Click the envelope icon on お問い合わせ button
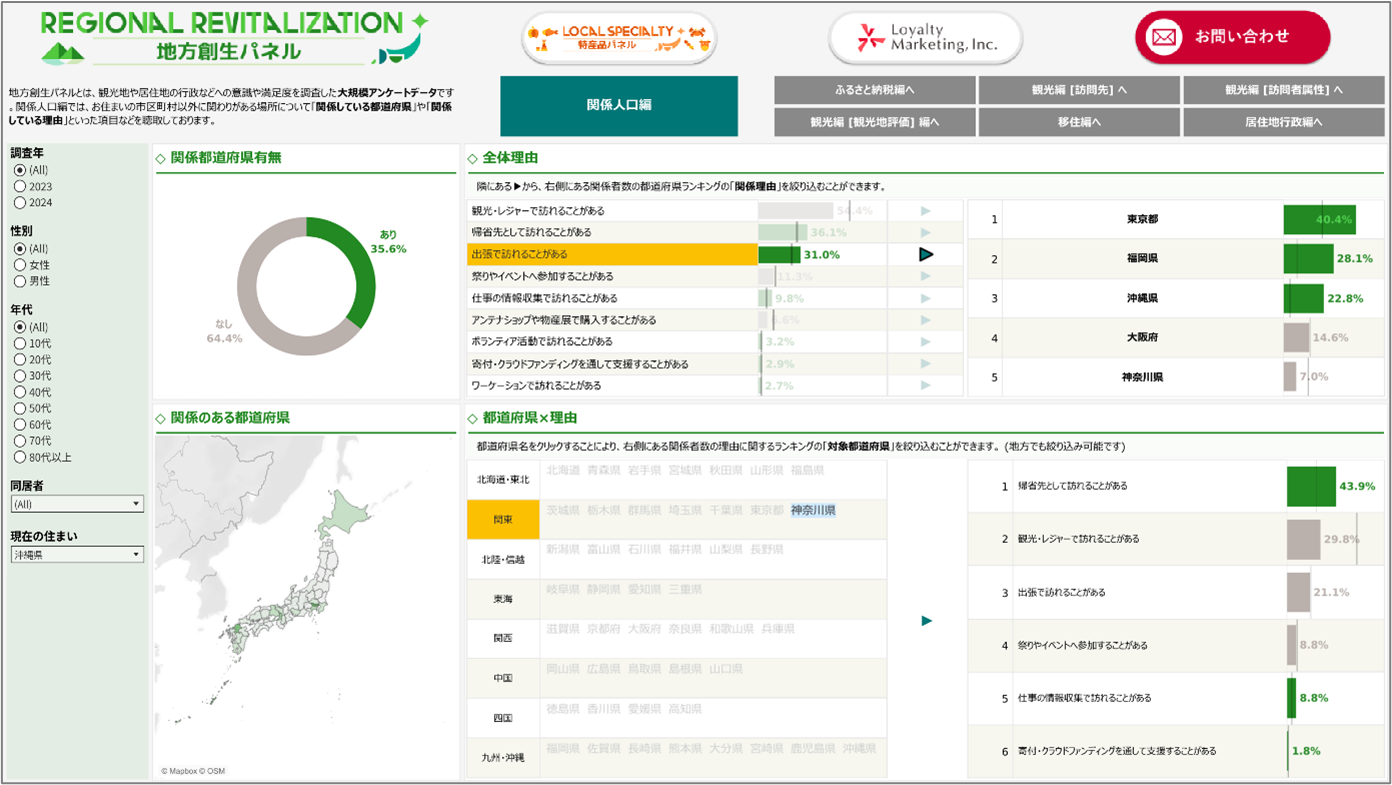 point(1163,38)
